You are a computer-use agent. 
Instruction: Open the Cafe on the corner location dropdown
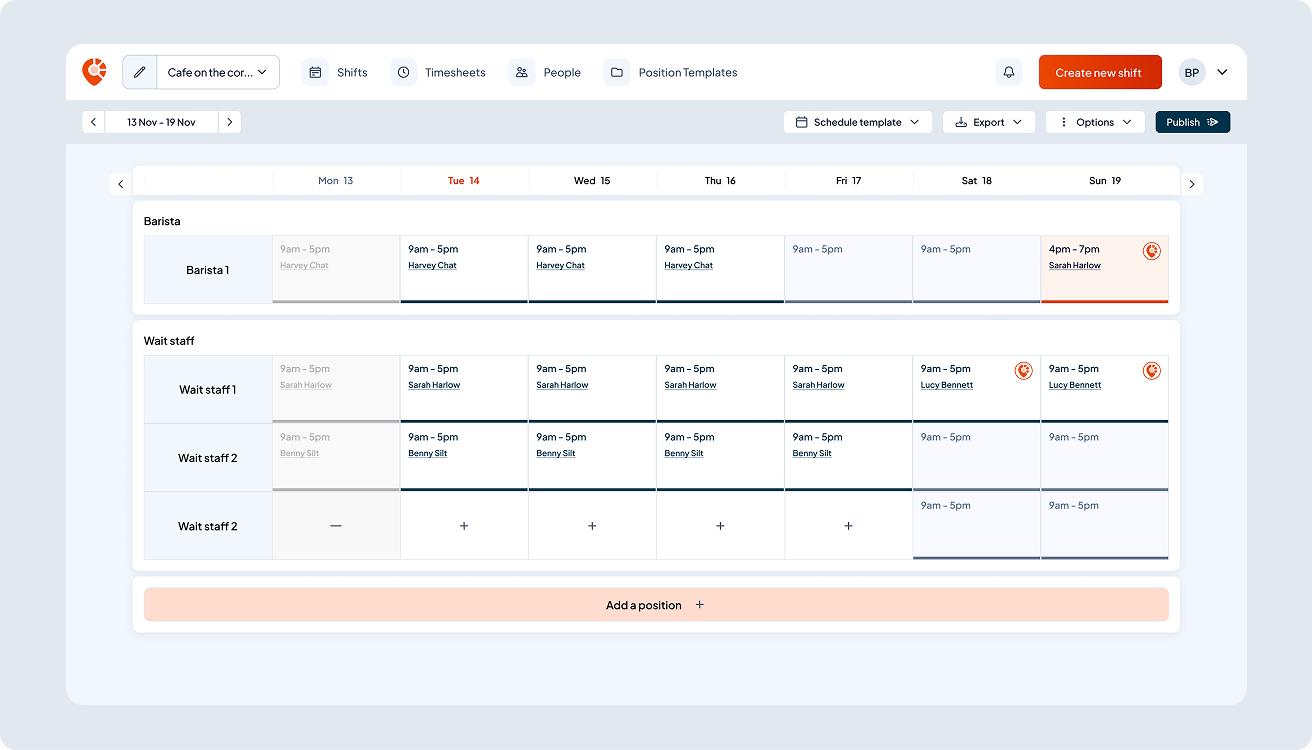[218, 72]
